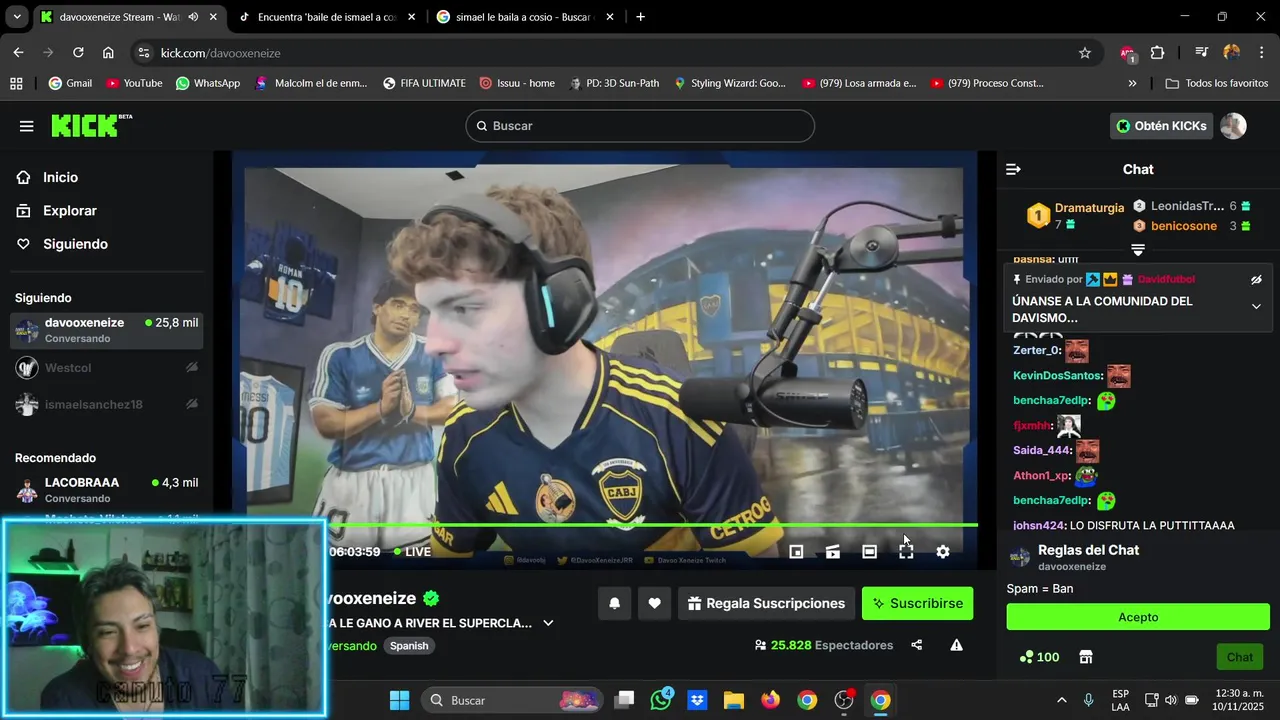Open the user profile avatar menu

[1233, 126]
